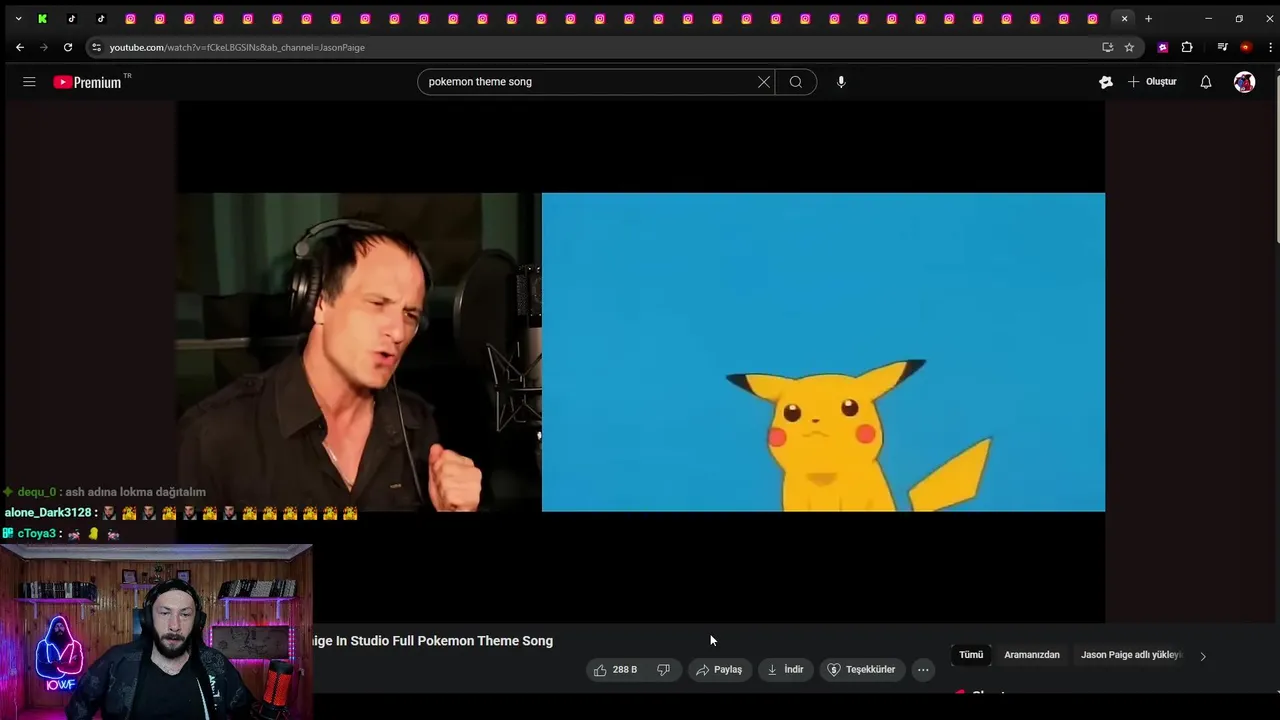Screen dimensions: 1280x720
Task: Switch to the green Kick tab
Action: (42, 19)
